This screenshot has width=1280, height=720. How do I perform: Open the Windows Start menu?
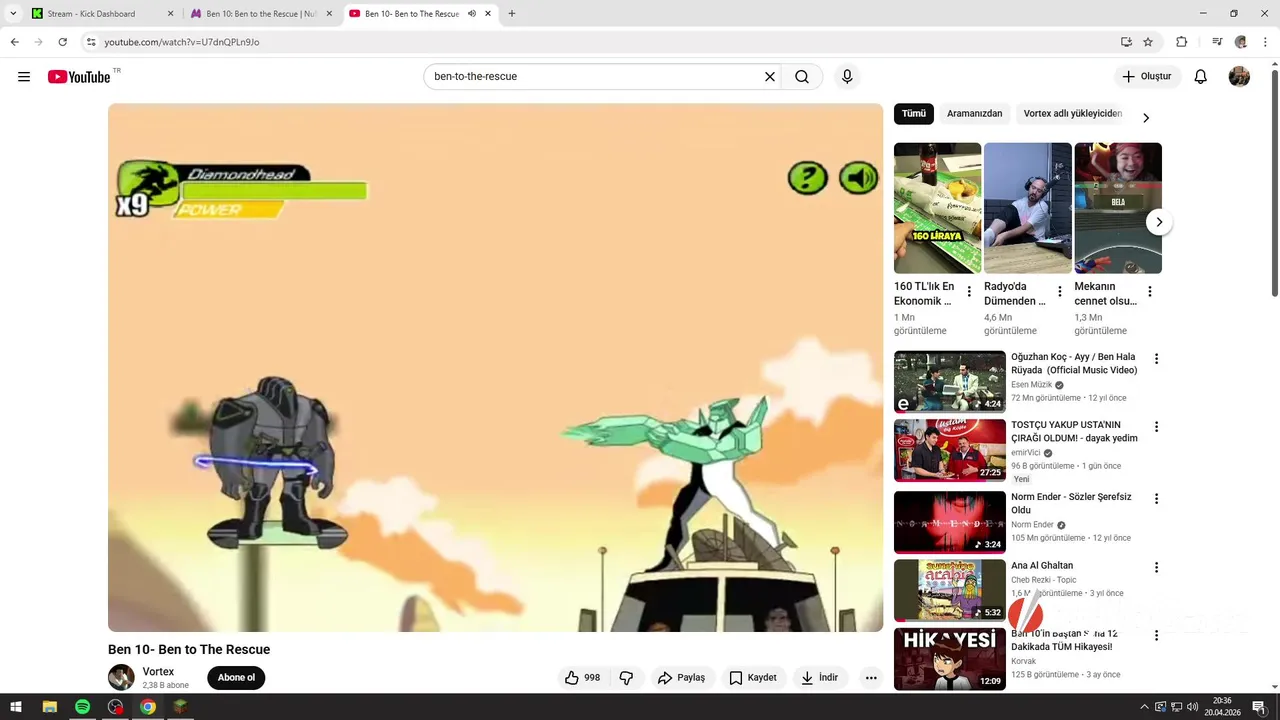coord(16,707)
